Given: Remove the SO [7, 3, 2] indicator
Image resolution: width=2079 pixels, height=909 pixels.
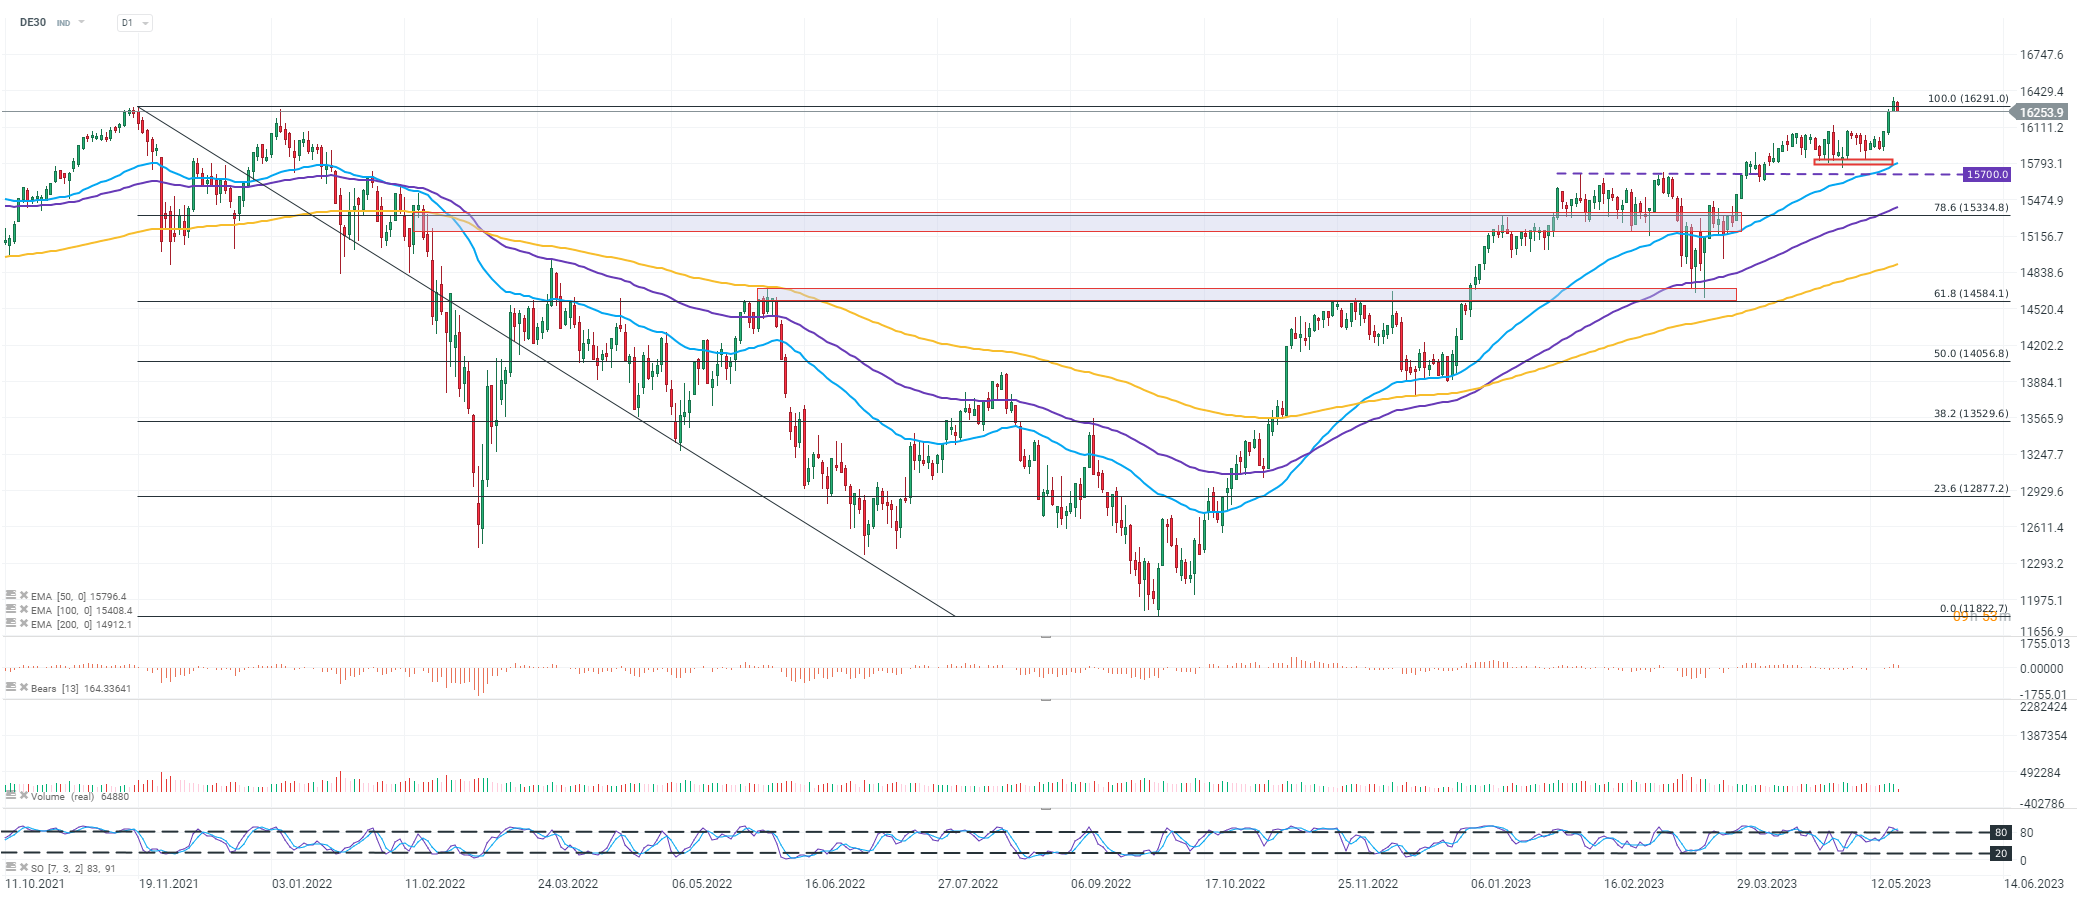Looking at the screenshot, I should click(x=24, y=868).
